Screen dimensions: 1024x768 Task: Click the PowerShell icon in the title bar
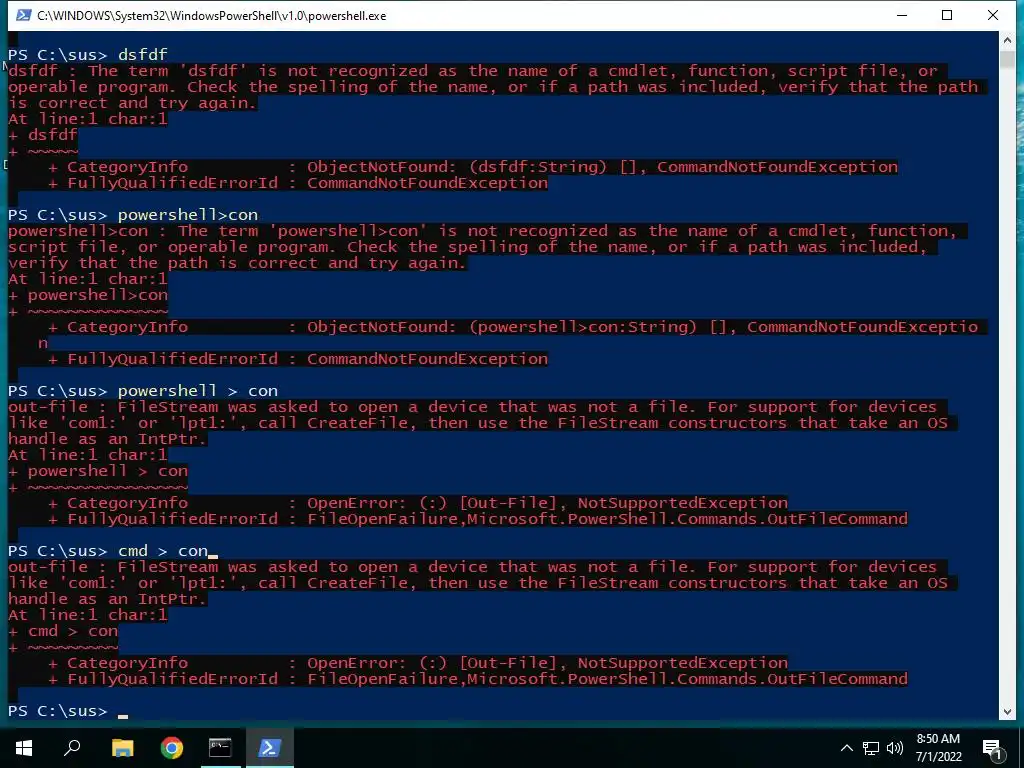[x=24, y=15]
